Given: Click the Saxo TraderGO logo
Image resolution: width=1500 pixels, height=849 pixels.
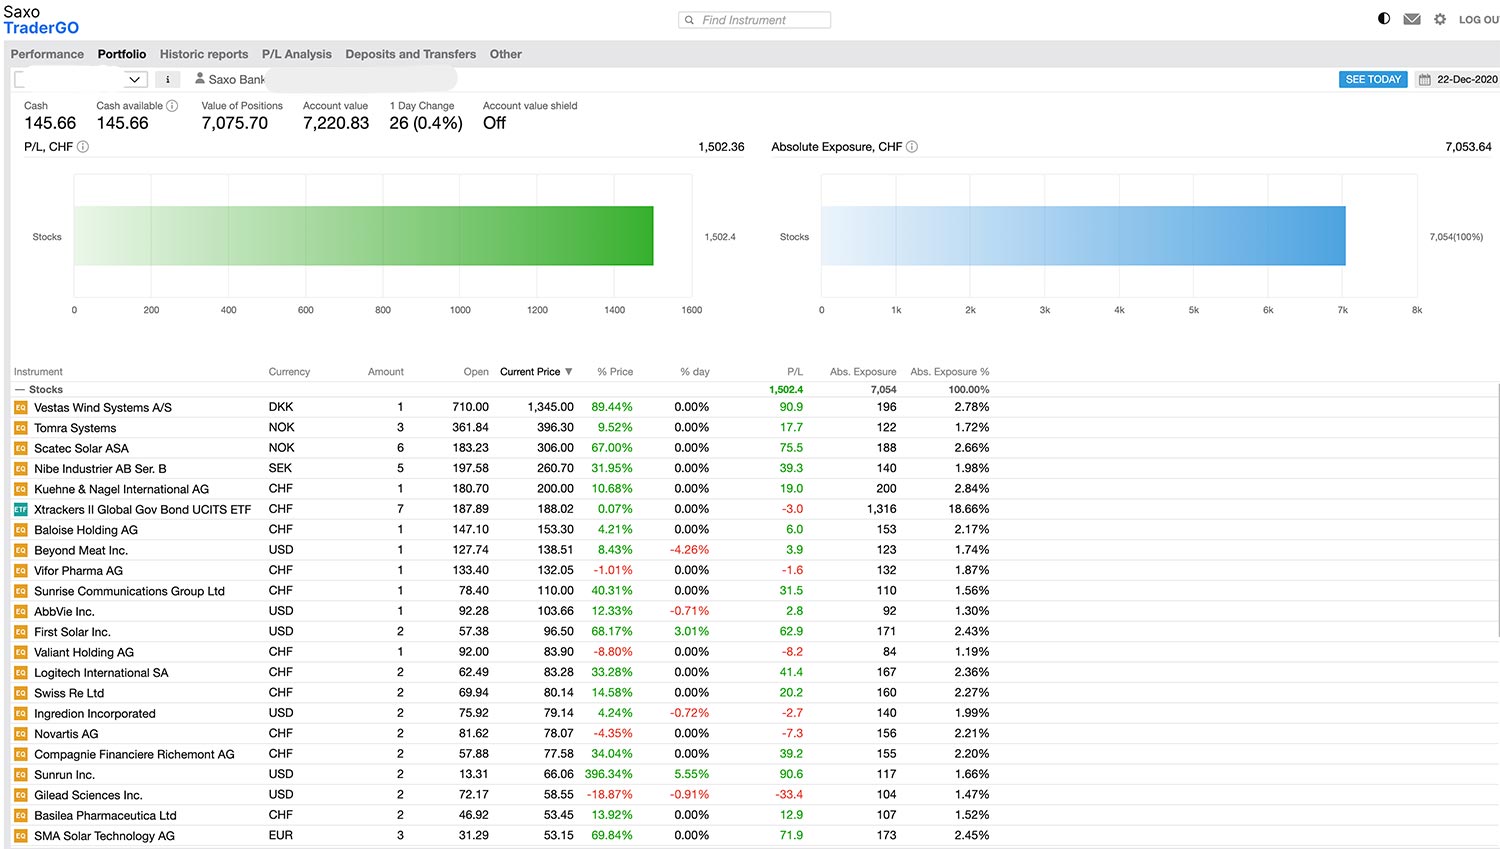Looking at the screenshot, I should (x=41, y=20).
